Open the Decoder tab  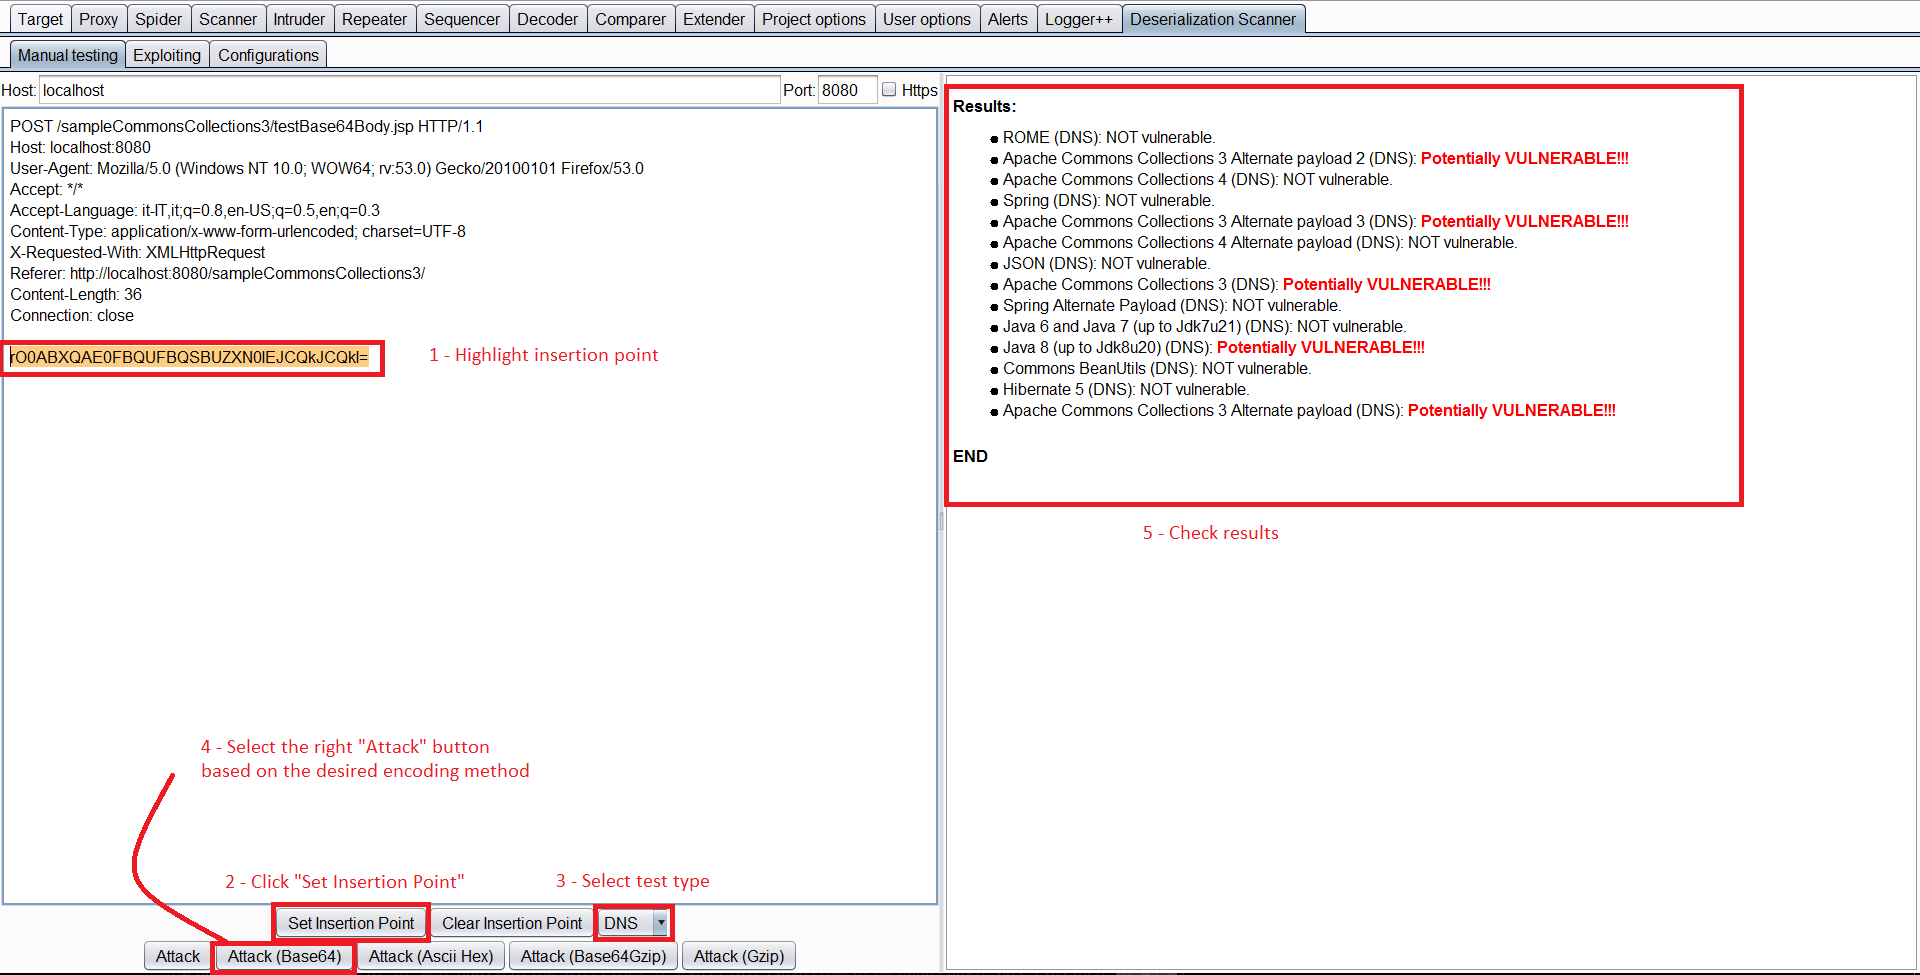point(547,18)
